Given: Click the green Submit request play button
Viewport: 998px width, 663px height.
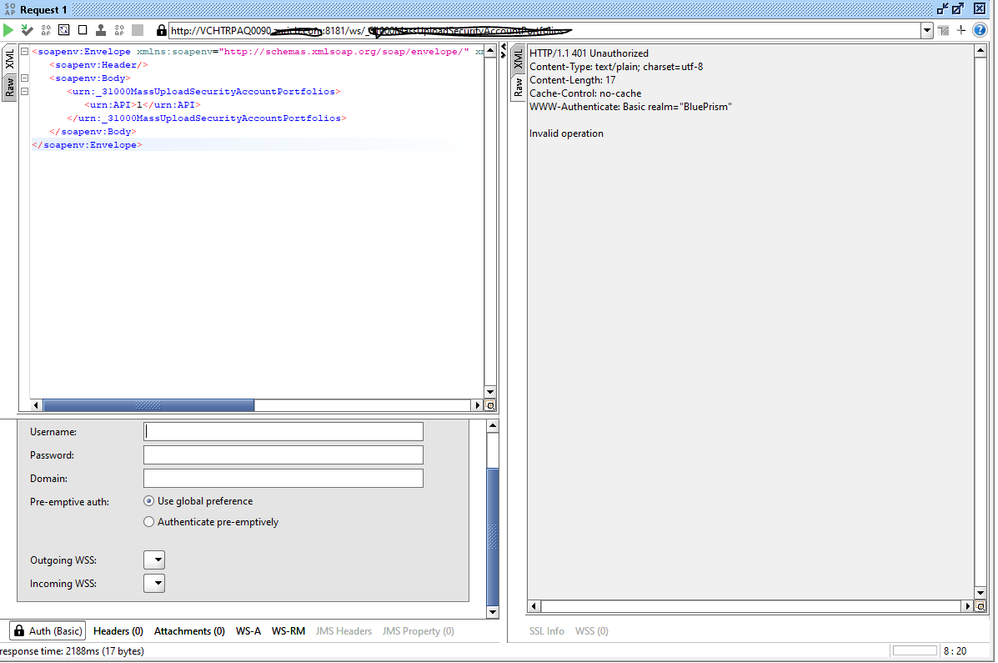Looking at the screenshot, I should [9, 31].
